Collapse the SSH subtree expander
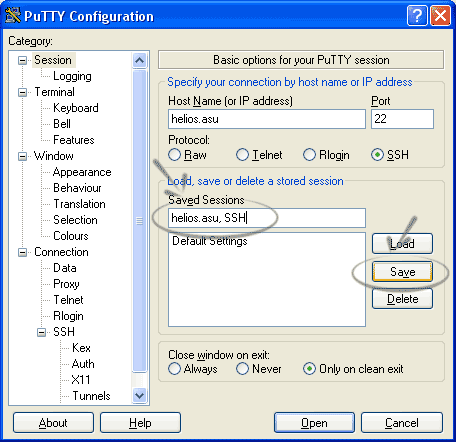This screenshot has width=456, height=442. [41, 332]
